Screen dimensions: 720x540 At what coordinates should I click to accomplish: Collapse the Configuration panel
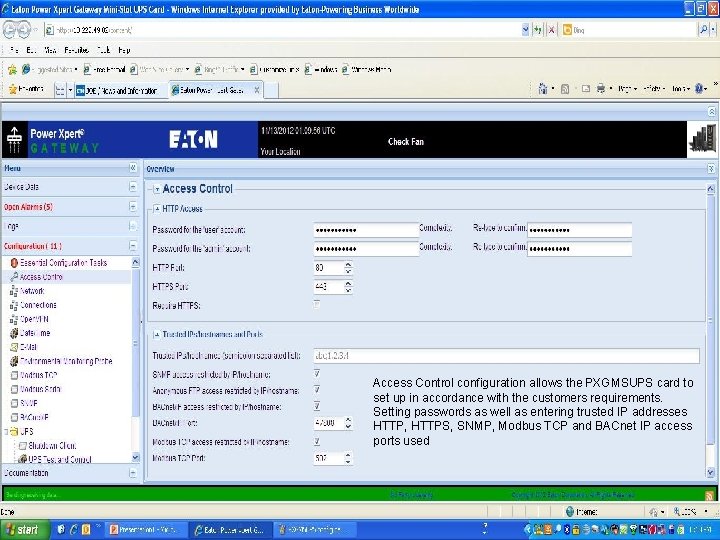(133, 246)
